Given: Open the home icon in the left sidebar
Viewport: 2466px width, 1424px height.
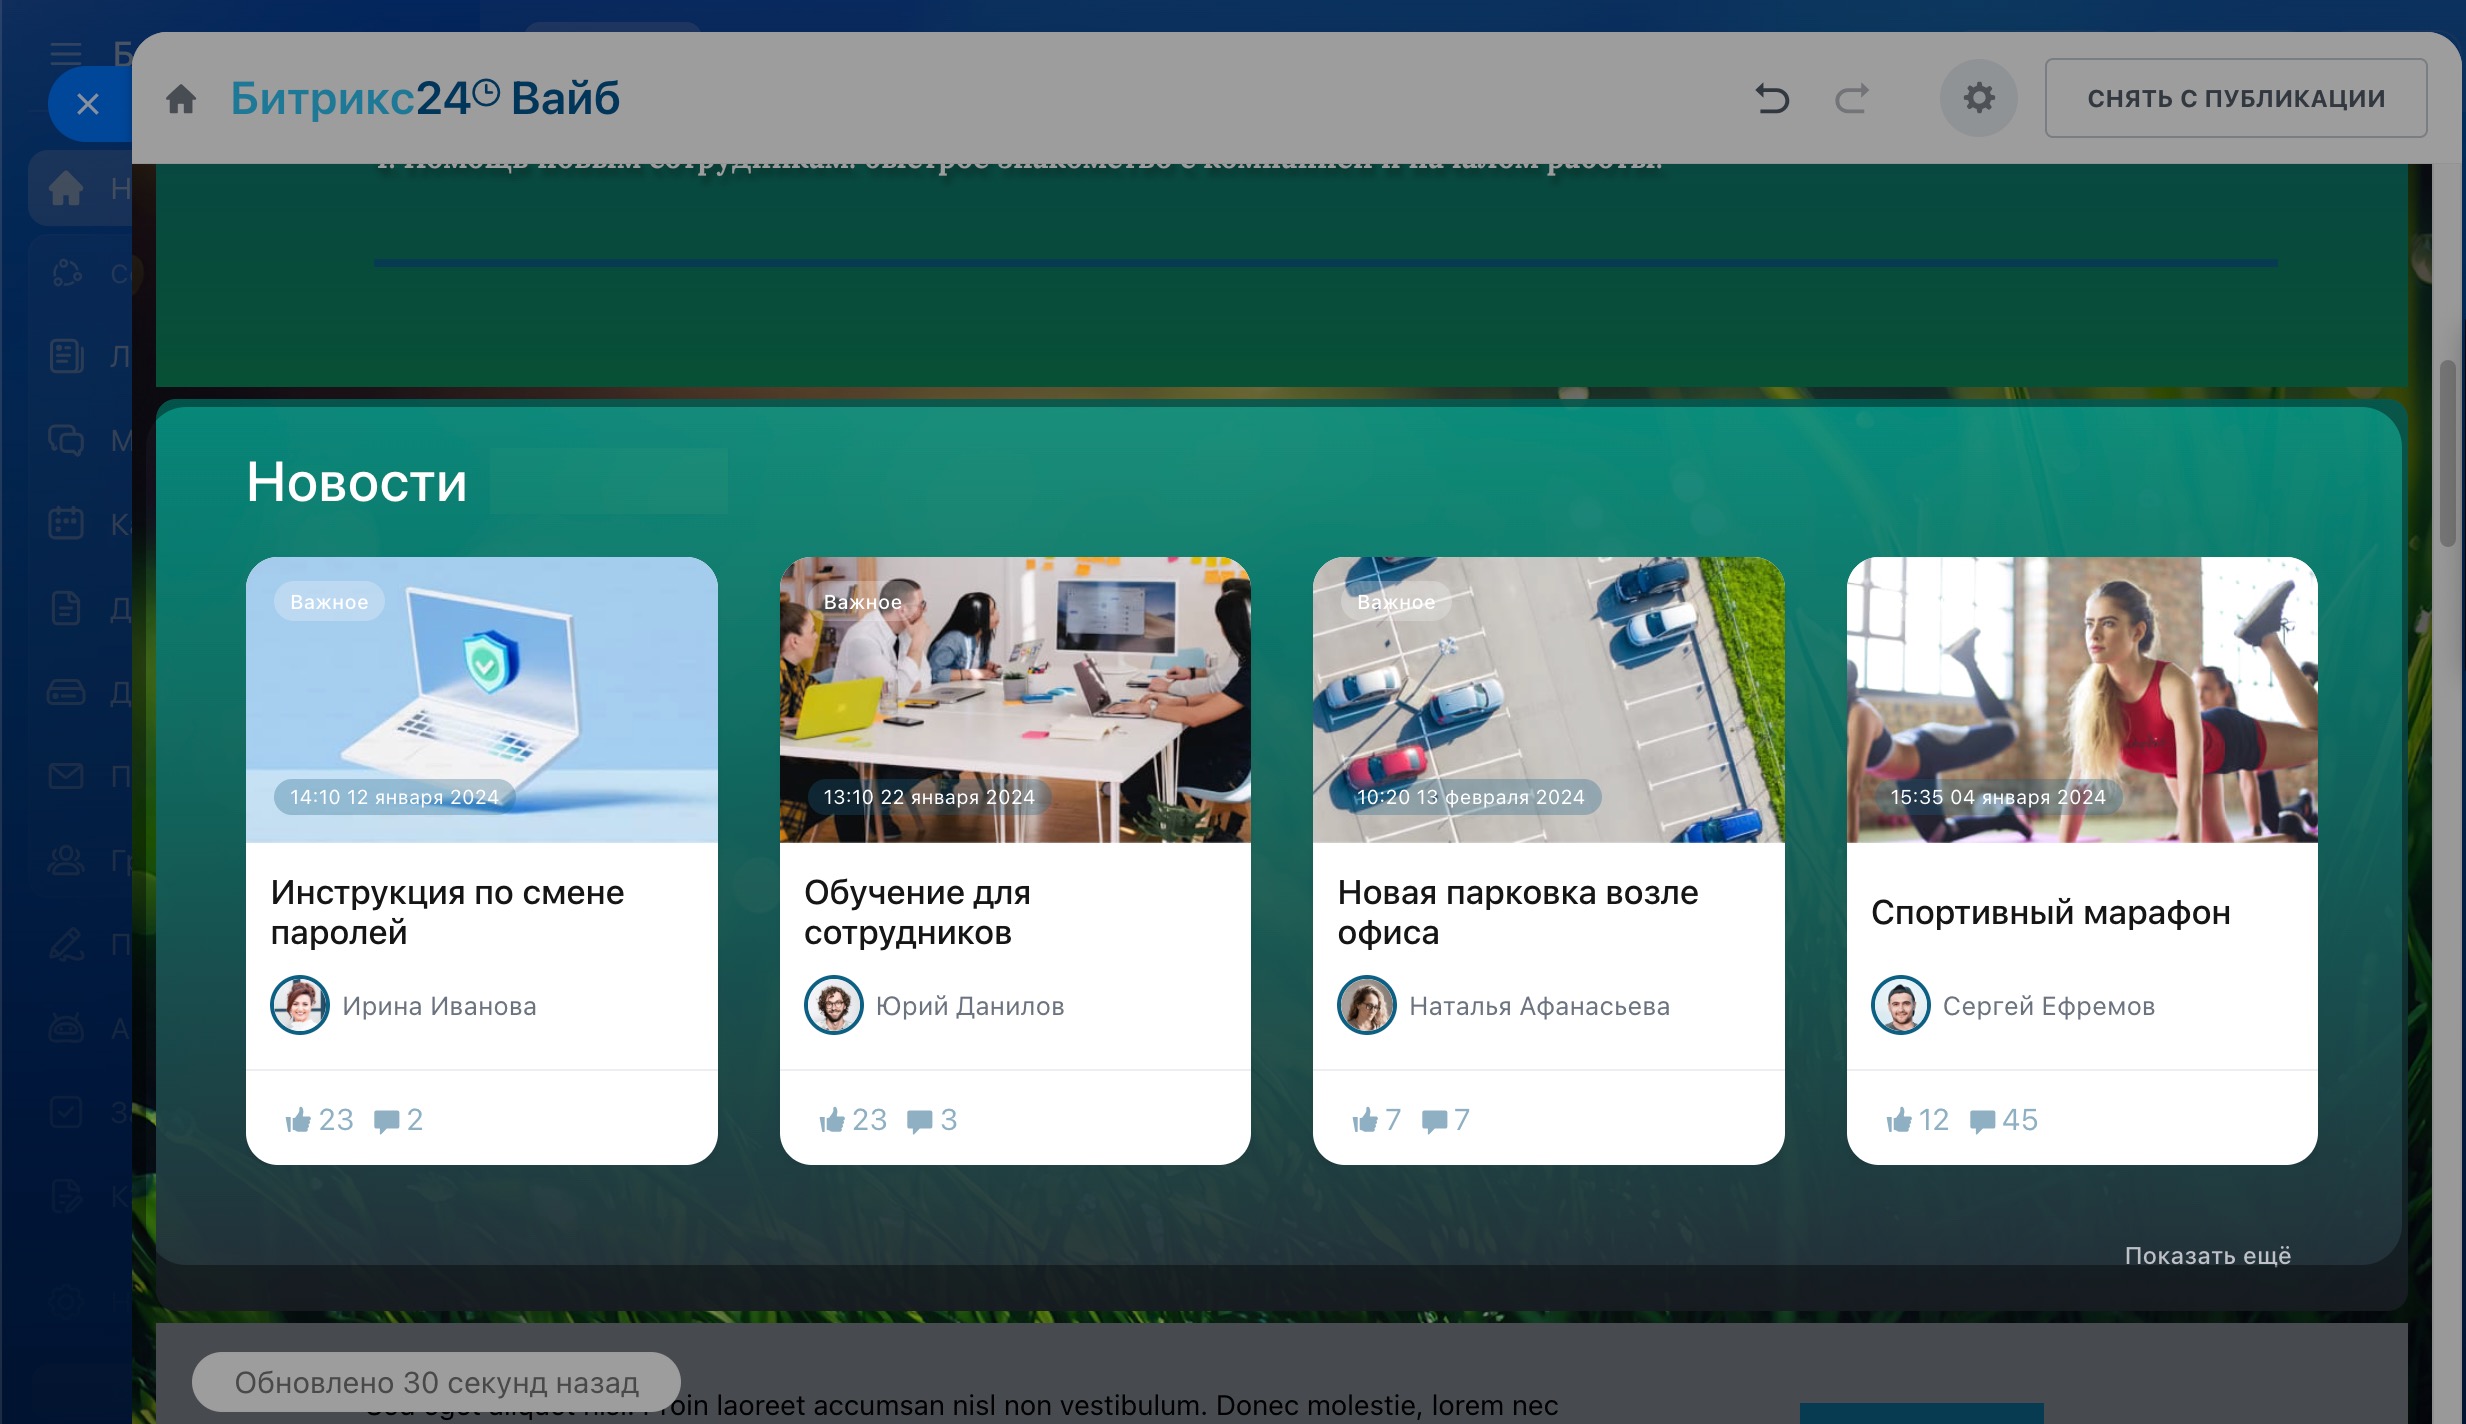Looking at the screenshot, I should pos(66,188).
